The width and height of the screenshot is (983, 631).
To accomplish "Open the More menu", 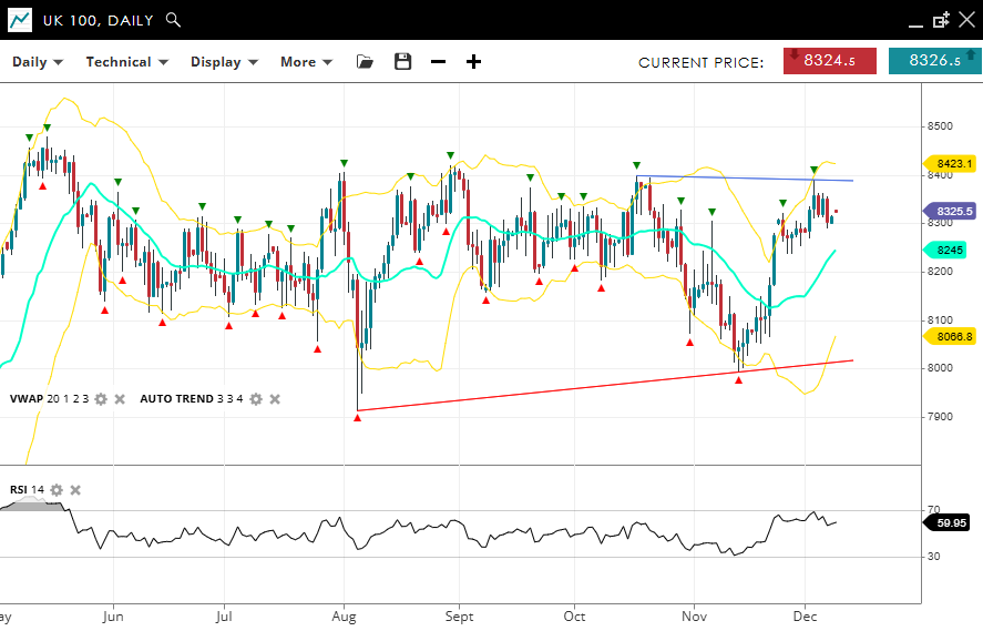I will 306,62.
